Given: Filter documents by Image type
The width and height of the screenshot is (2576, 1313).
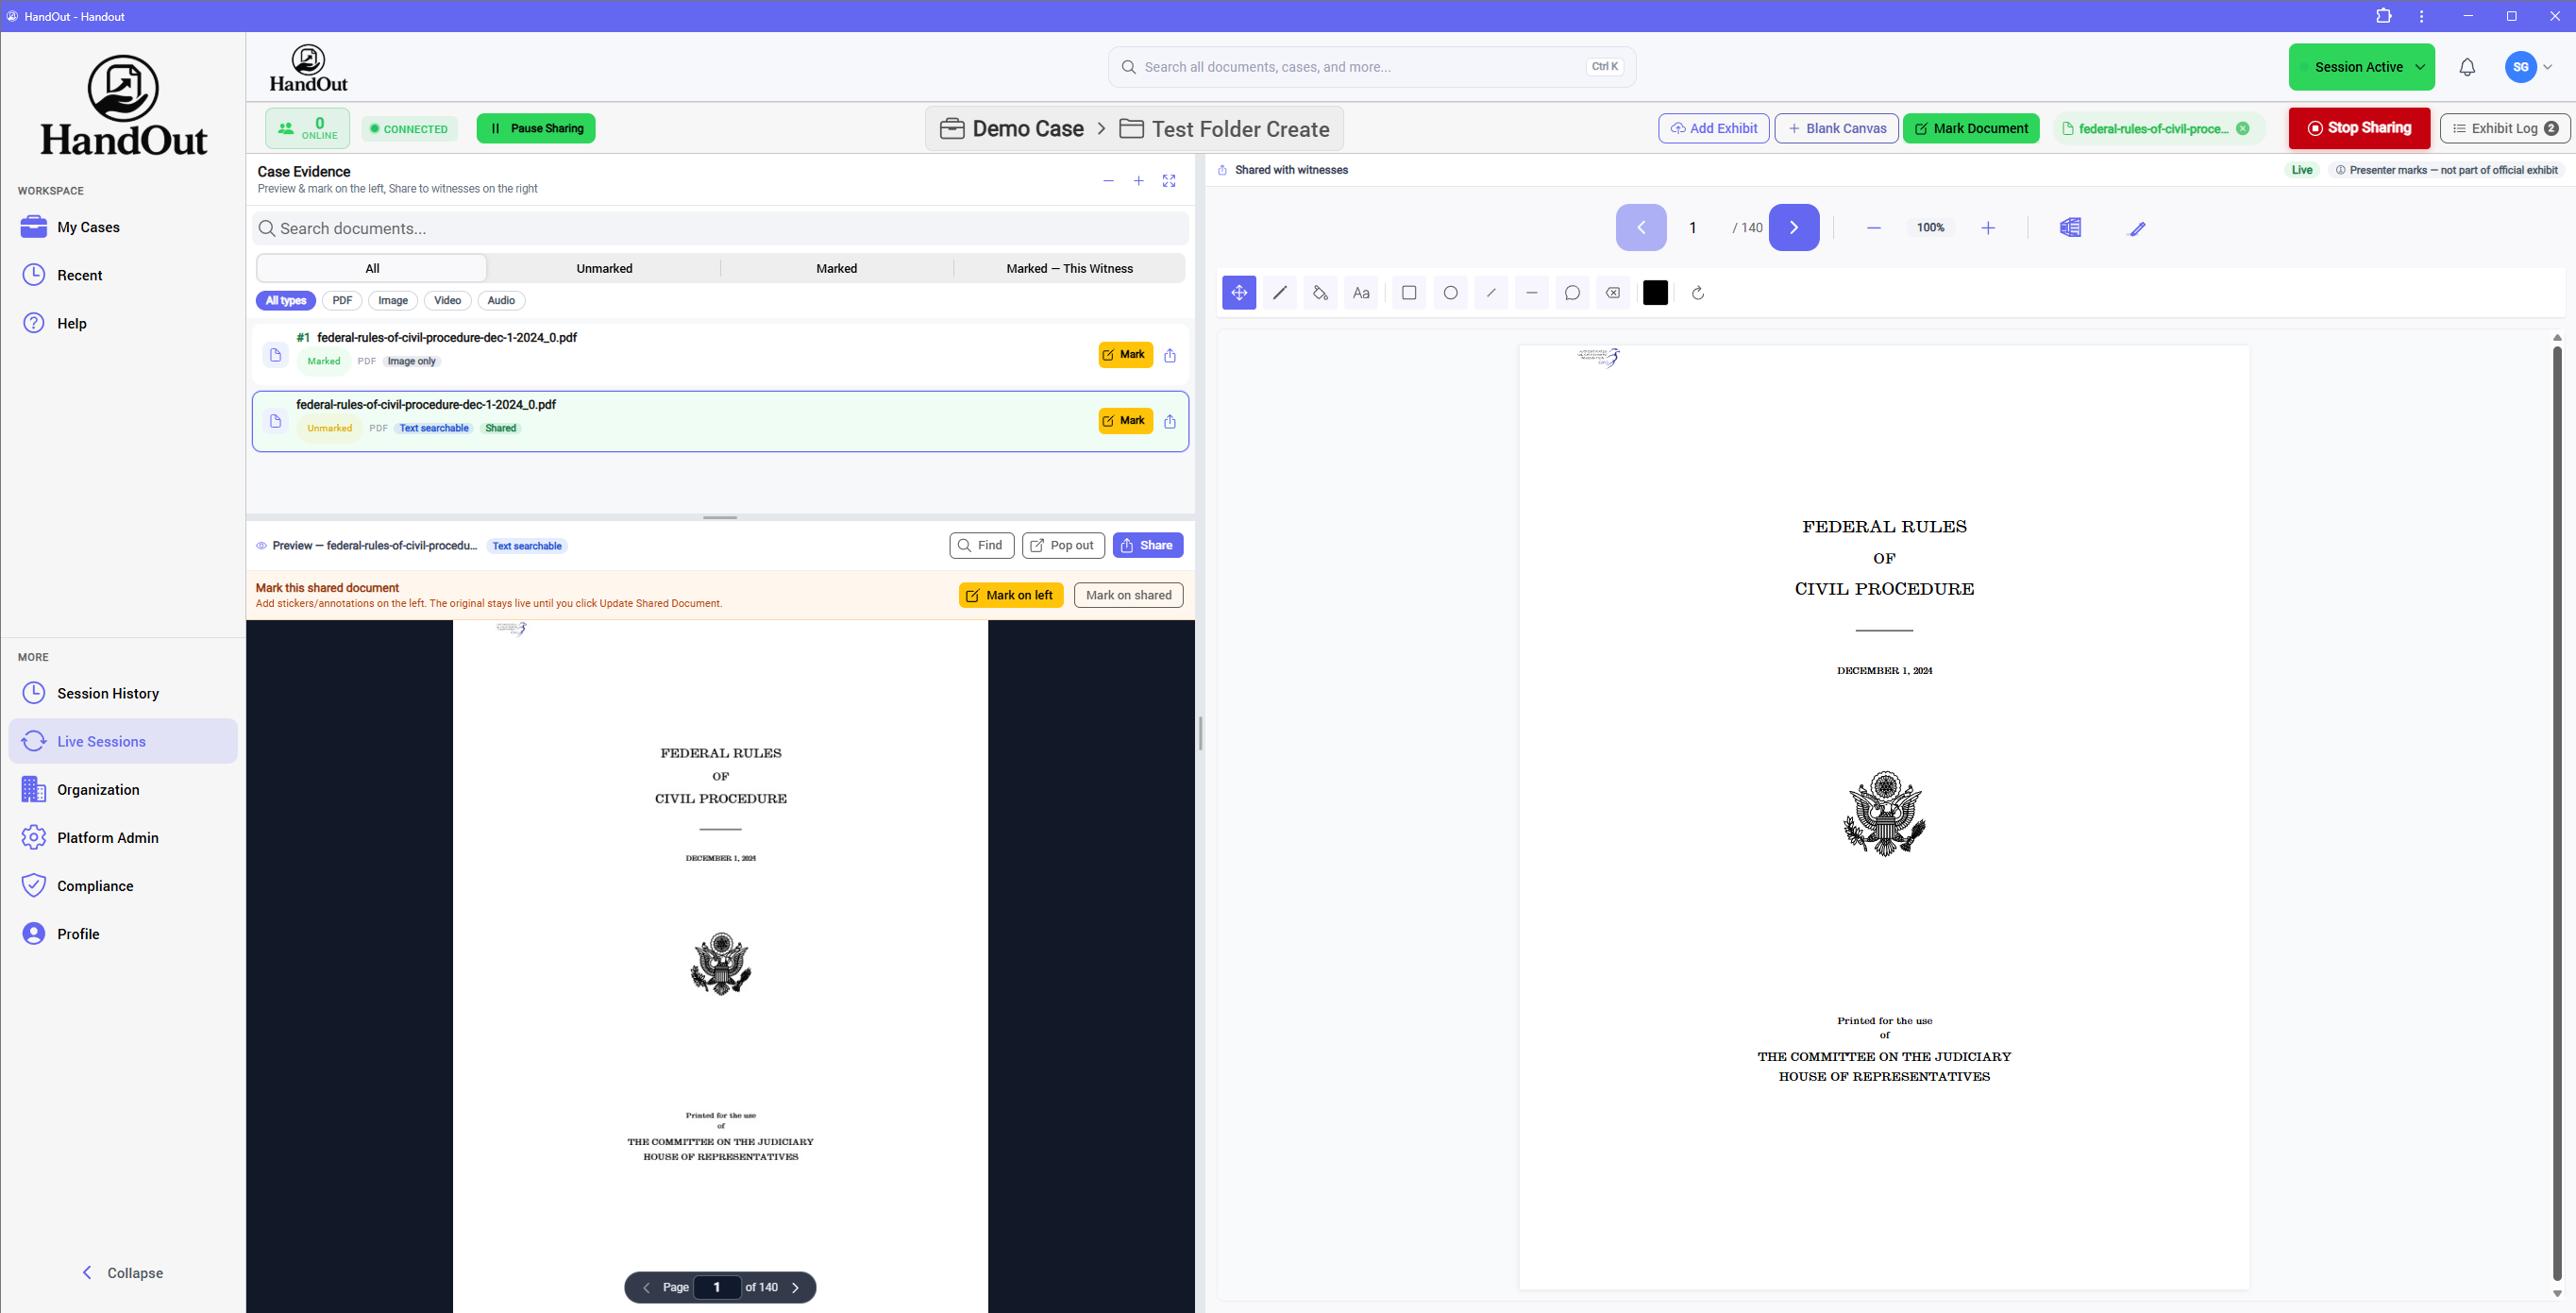Looking at the screenshot, I should (x=393, y=300).
